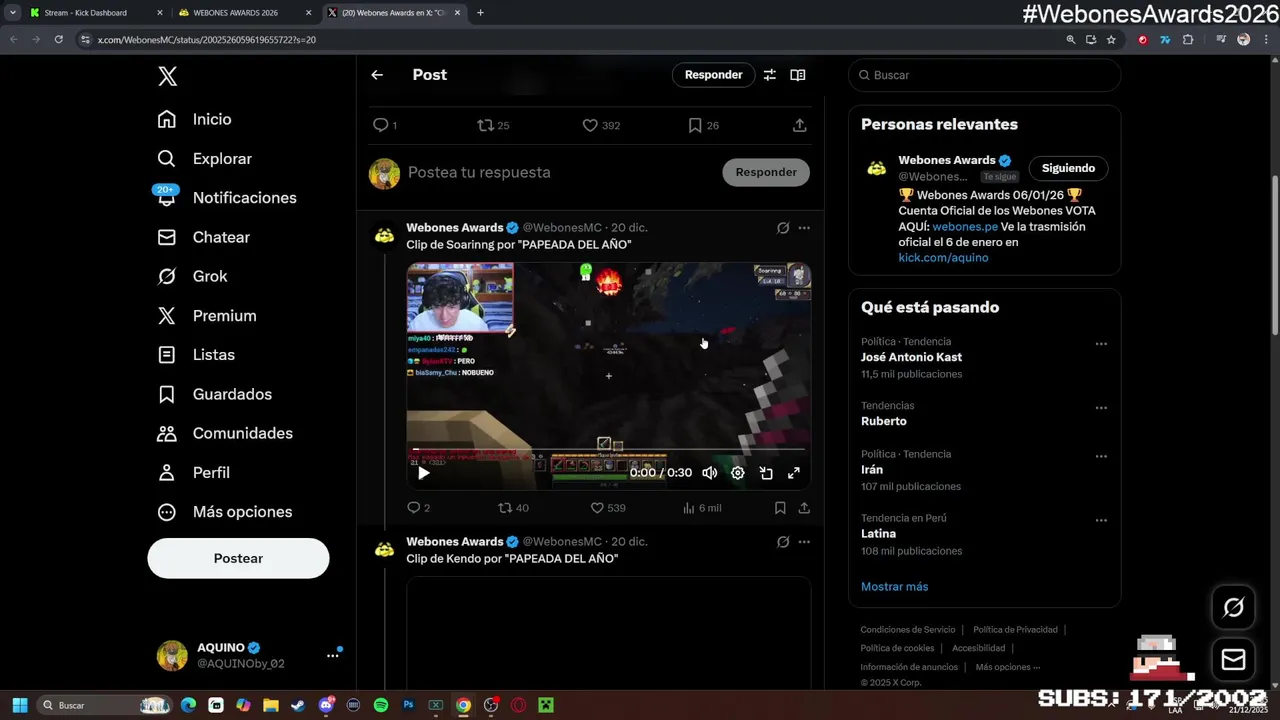Image resolution: width=1280 pixels, height=720 pixels.
Task: Bookmark the Soarinng clip post
Action: (x=780, y=508)
